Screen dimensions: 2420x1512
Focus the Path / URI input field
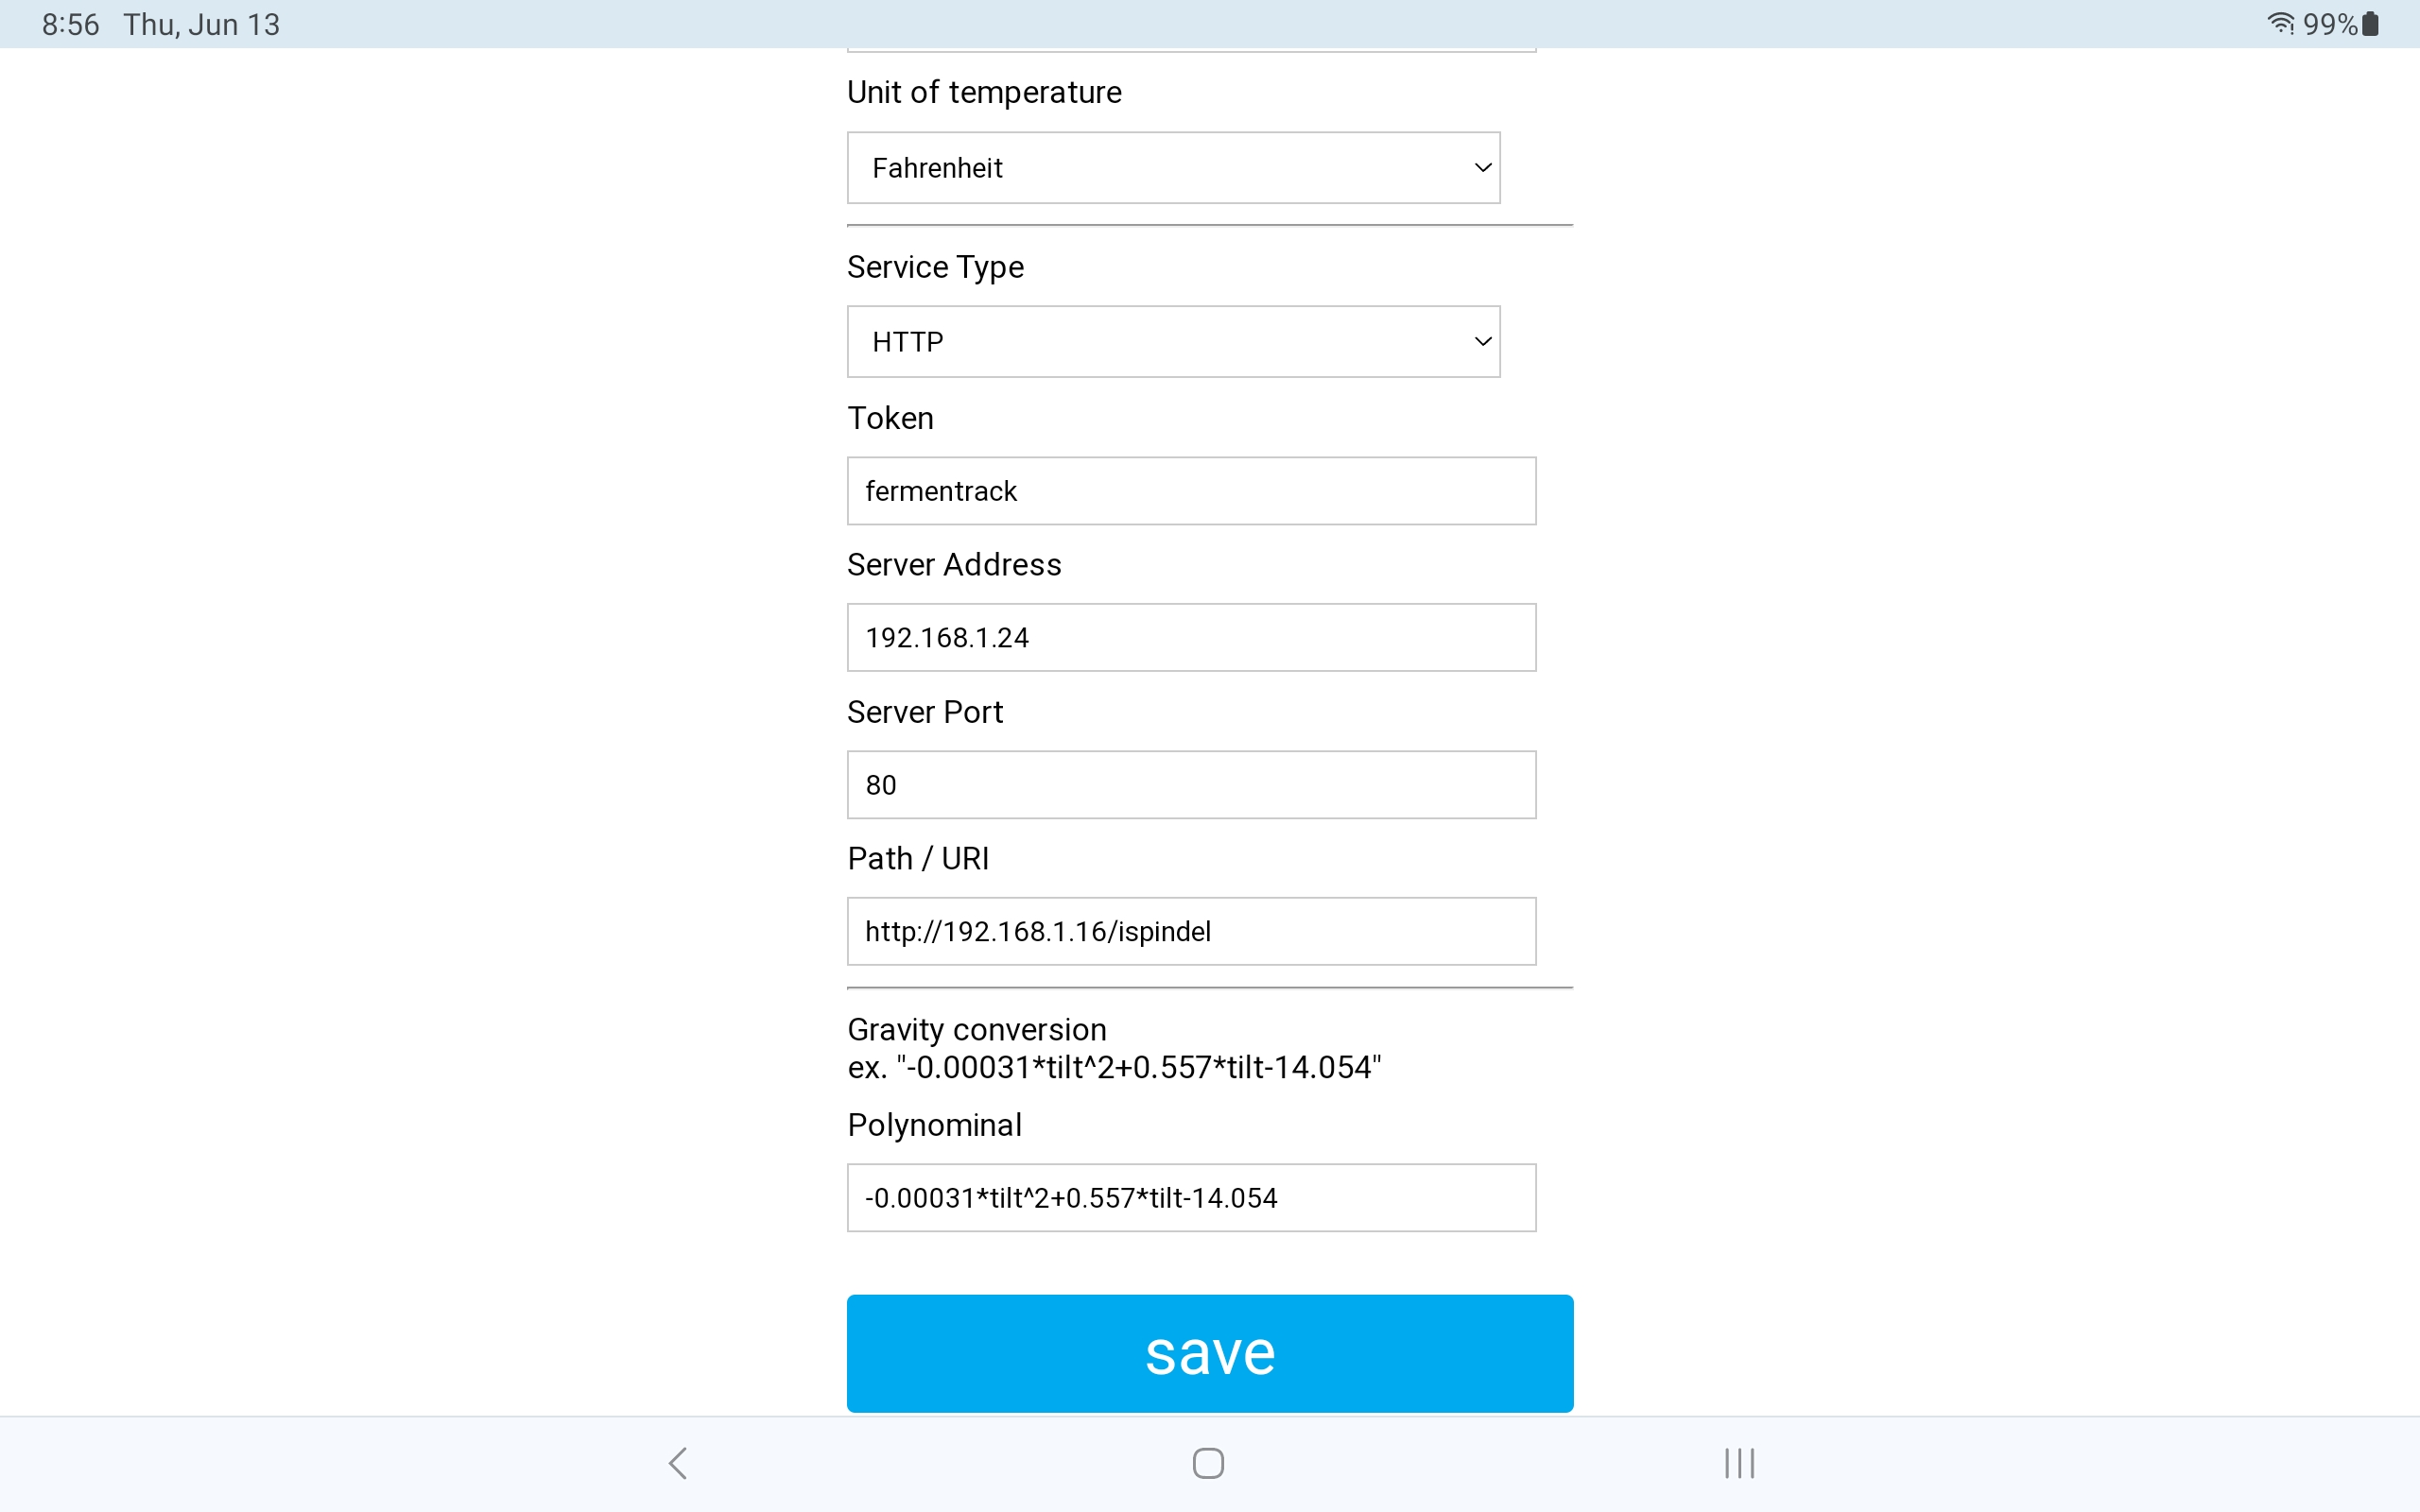(1191, 931)
